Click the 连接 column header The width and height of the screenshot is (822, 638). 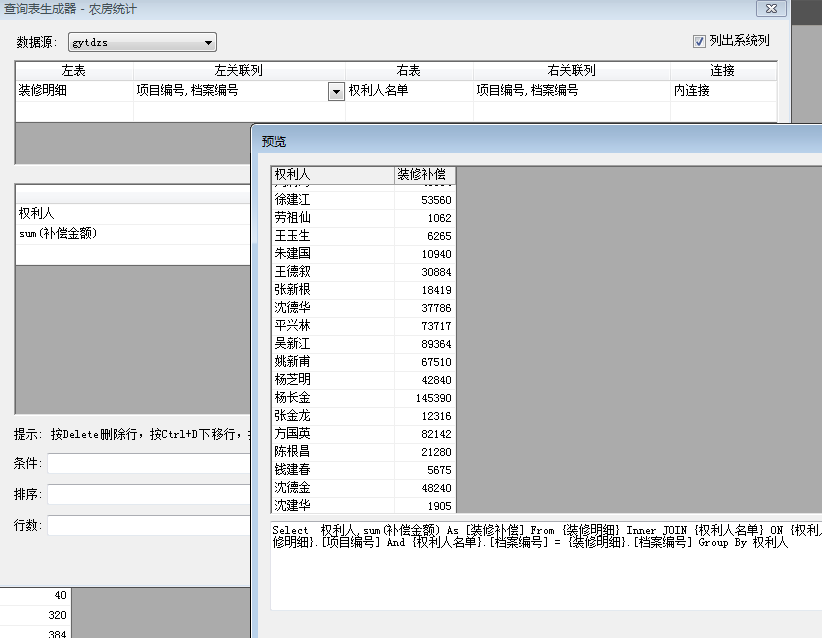click(722, 71)
